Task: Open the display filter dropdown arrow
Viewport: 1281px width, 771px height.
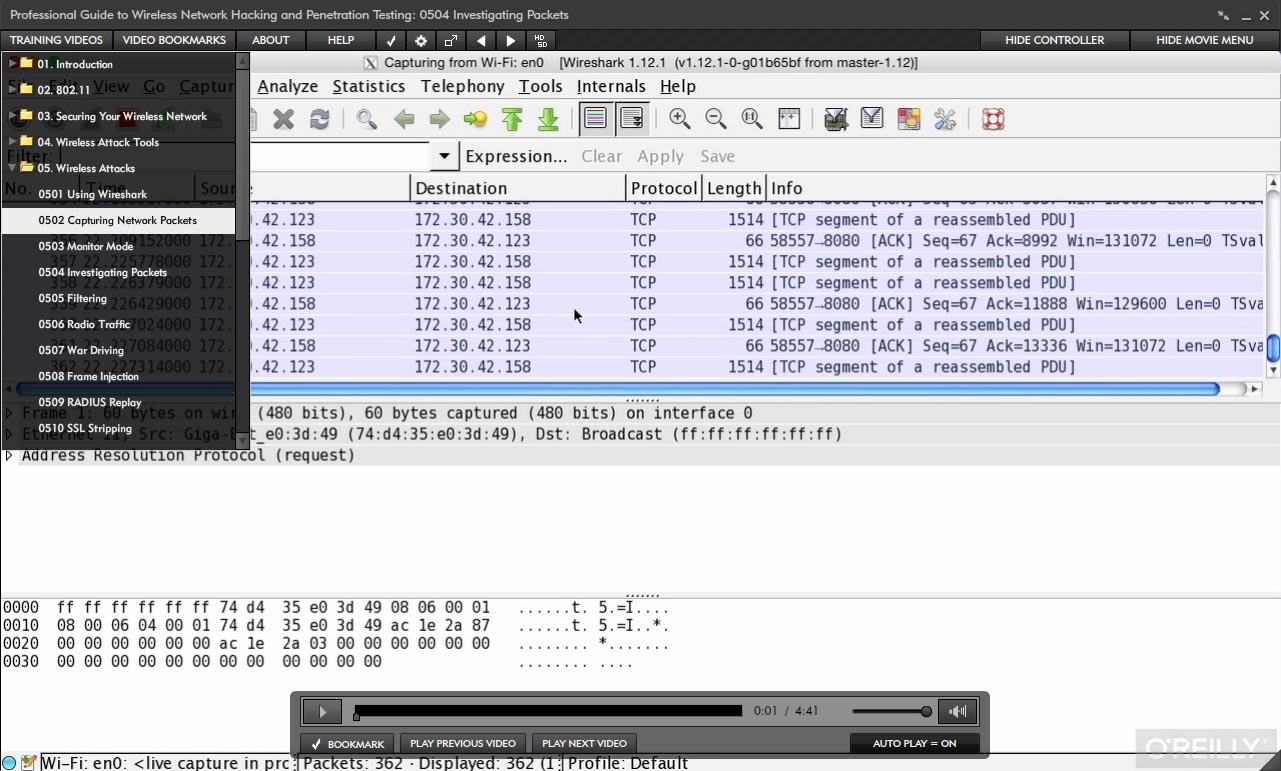Action: click(444, 157)
